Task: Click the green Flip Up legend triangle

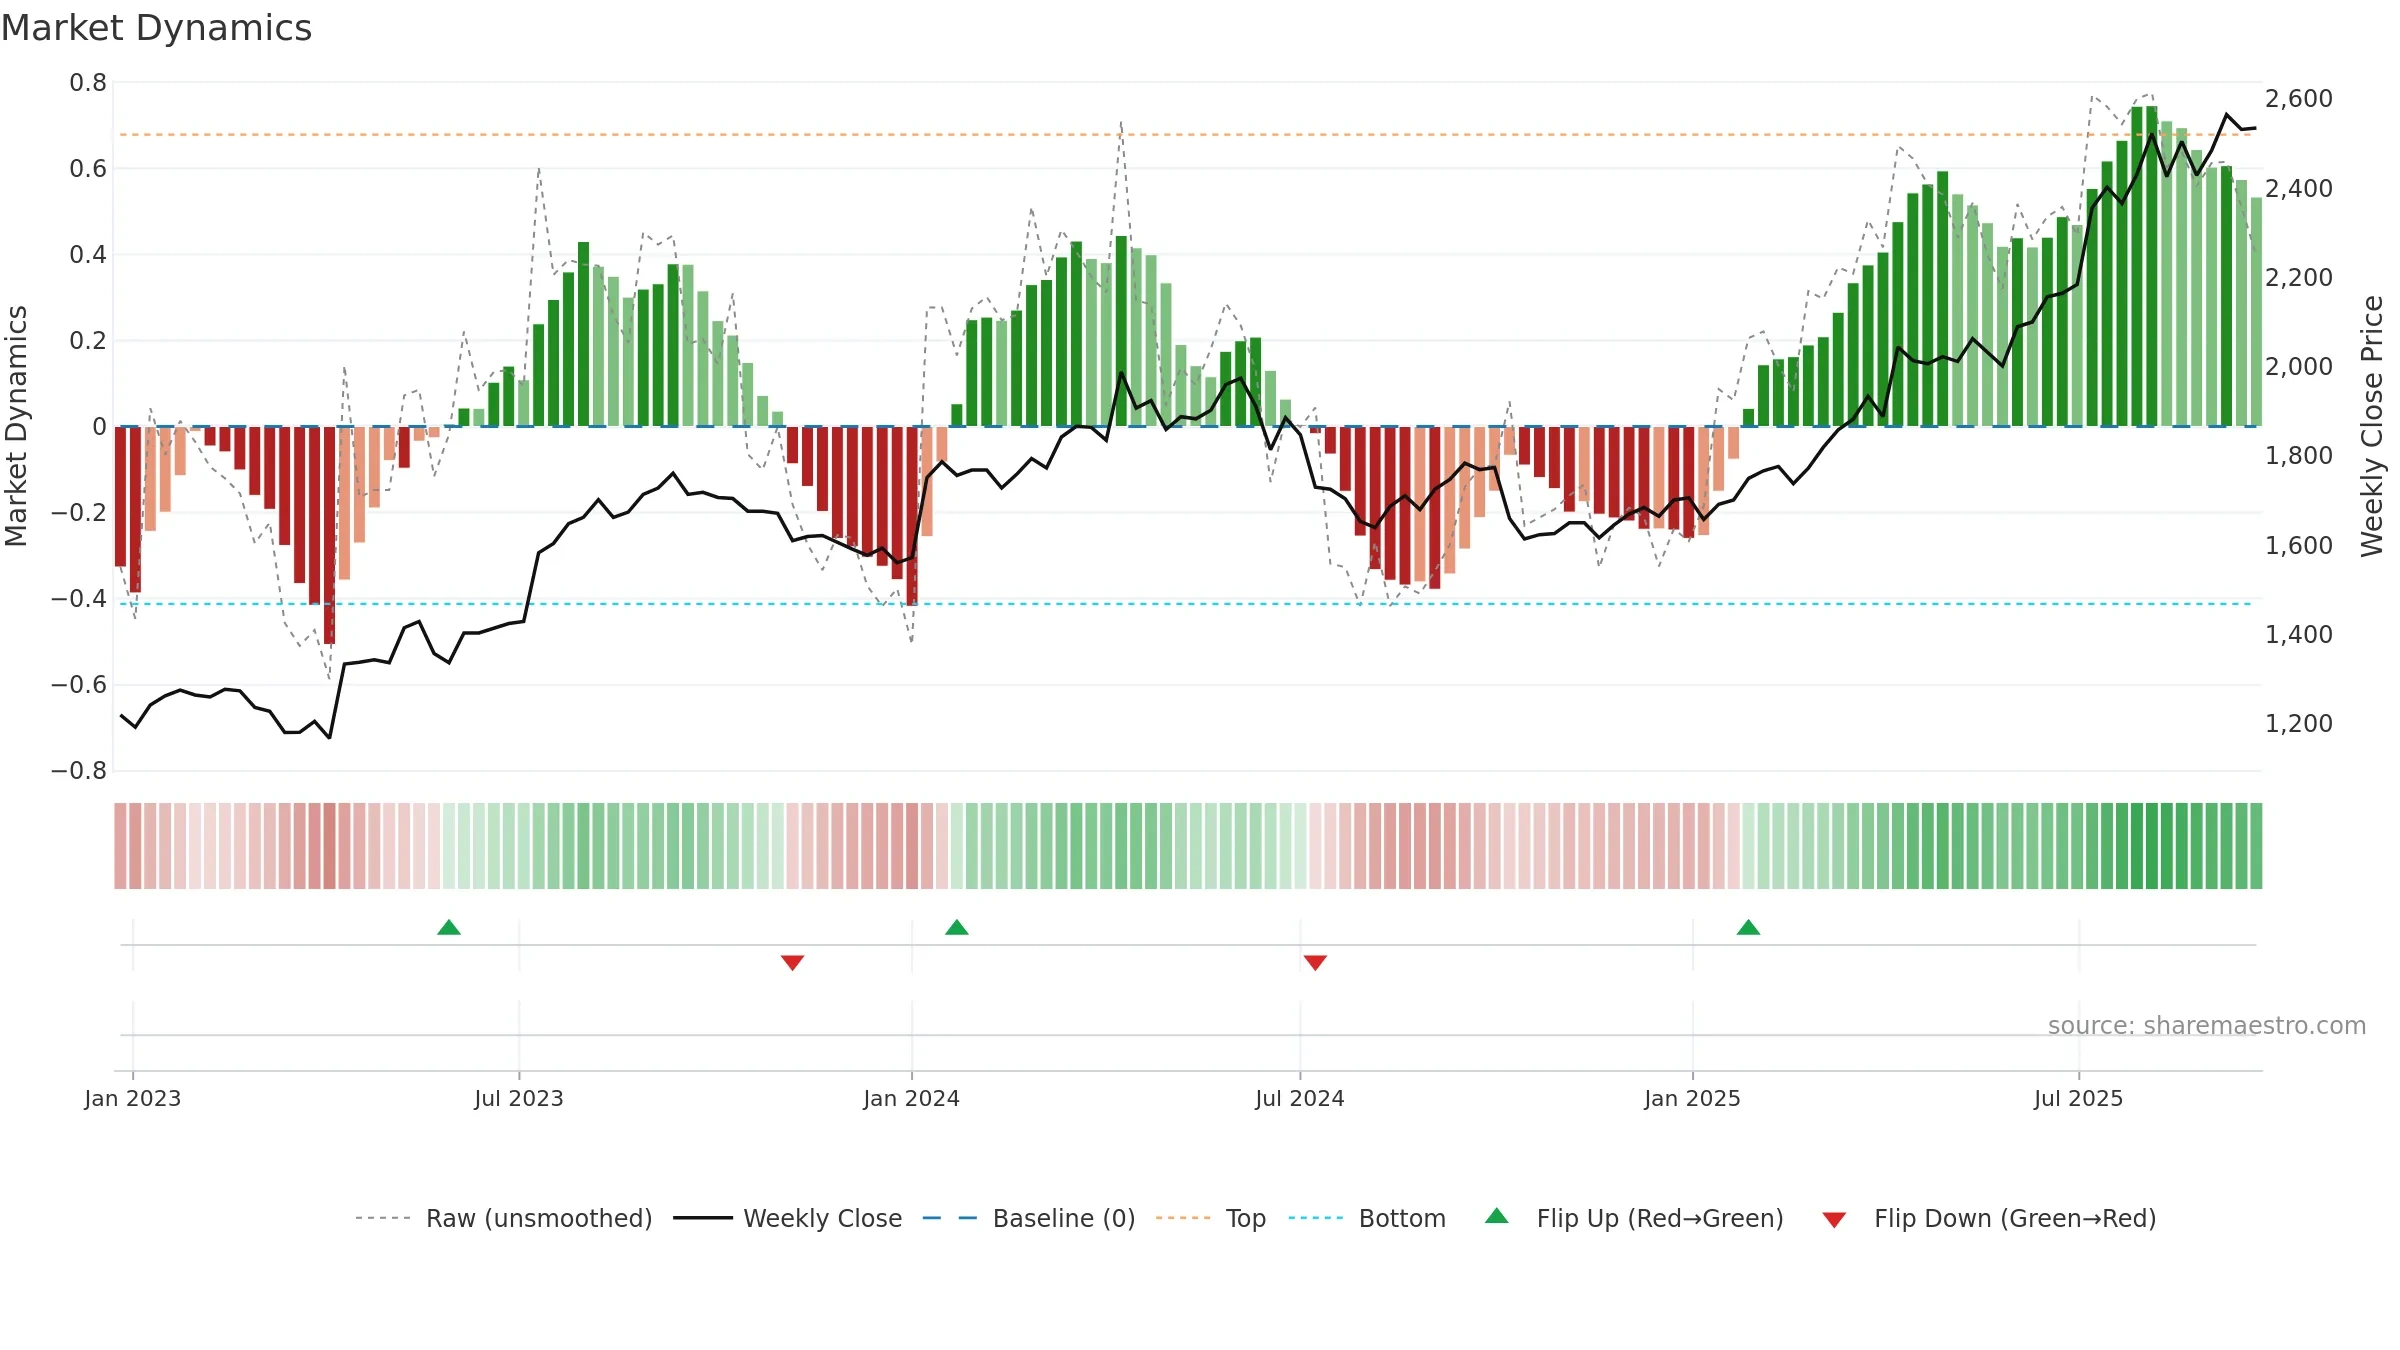Action: [x=1497, y=1216]
